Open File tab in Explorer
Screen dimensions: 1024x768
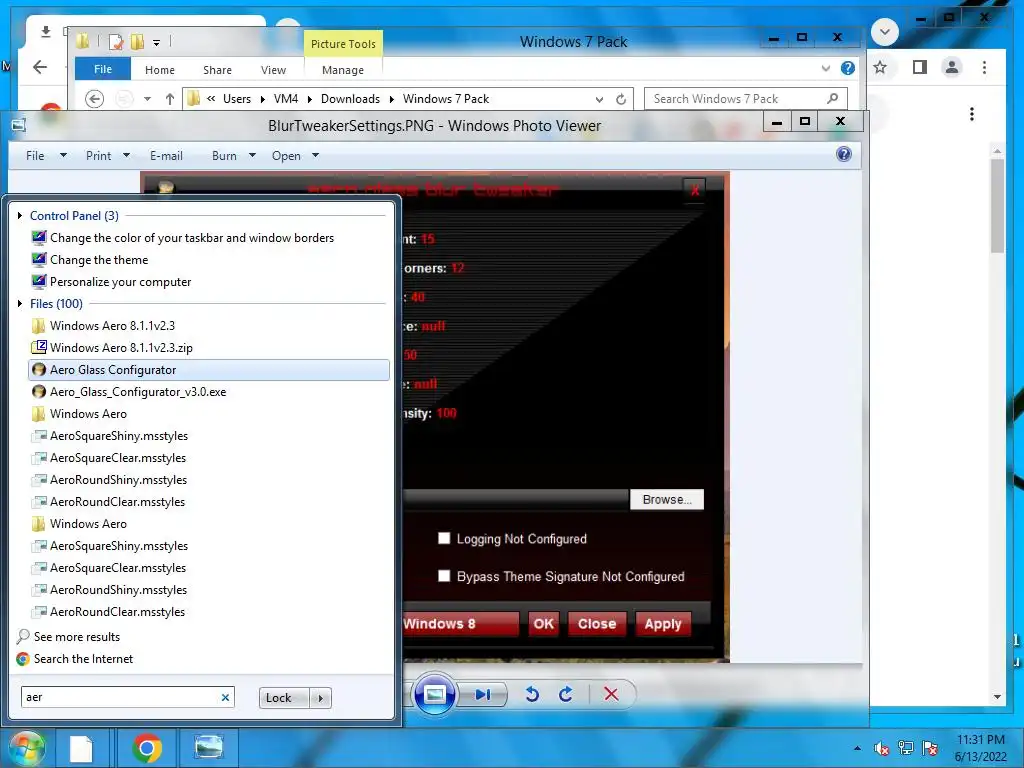tap(103, 69)
